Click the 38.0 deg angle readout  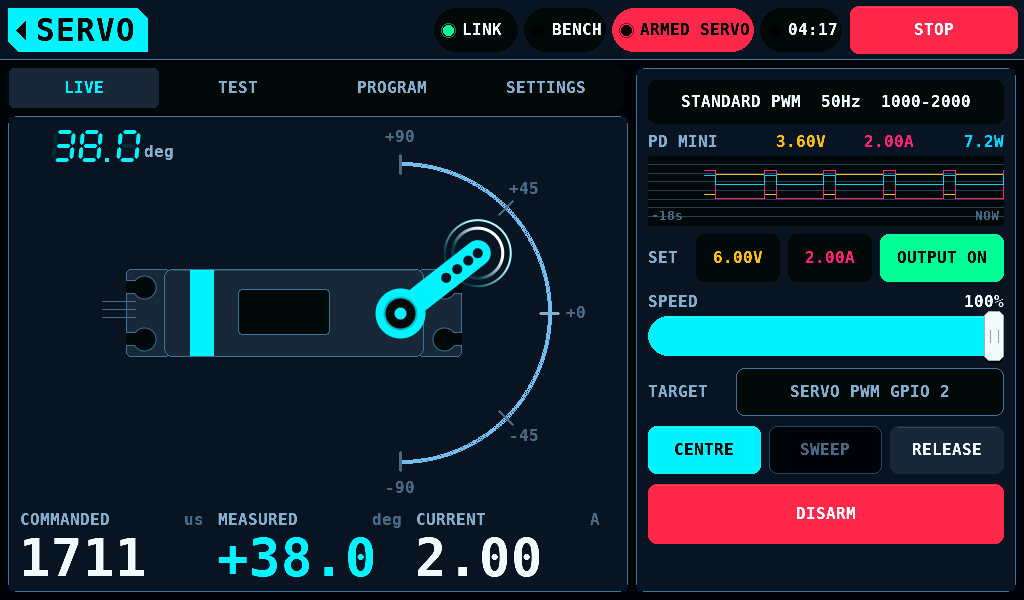(113, 146)
